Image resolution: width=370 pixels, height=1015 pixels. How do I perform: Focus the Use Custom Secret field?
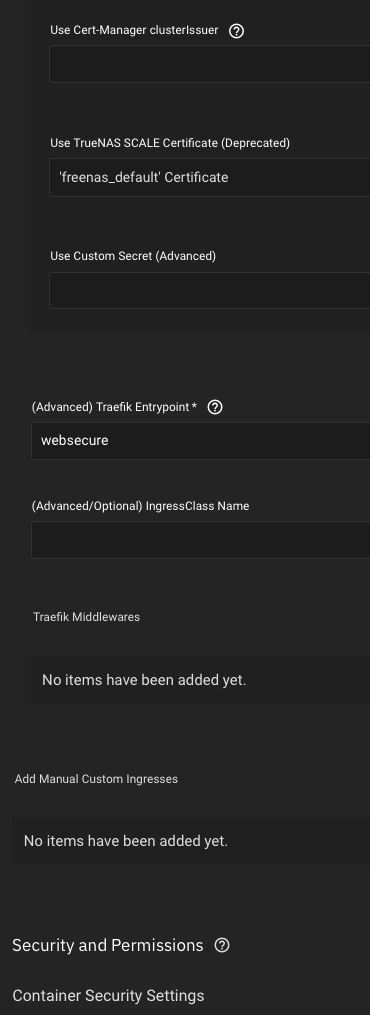[210, 290]
